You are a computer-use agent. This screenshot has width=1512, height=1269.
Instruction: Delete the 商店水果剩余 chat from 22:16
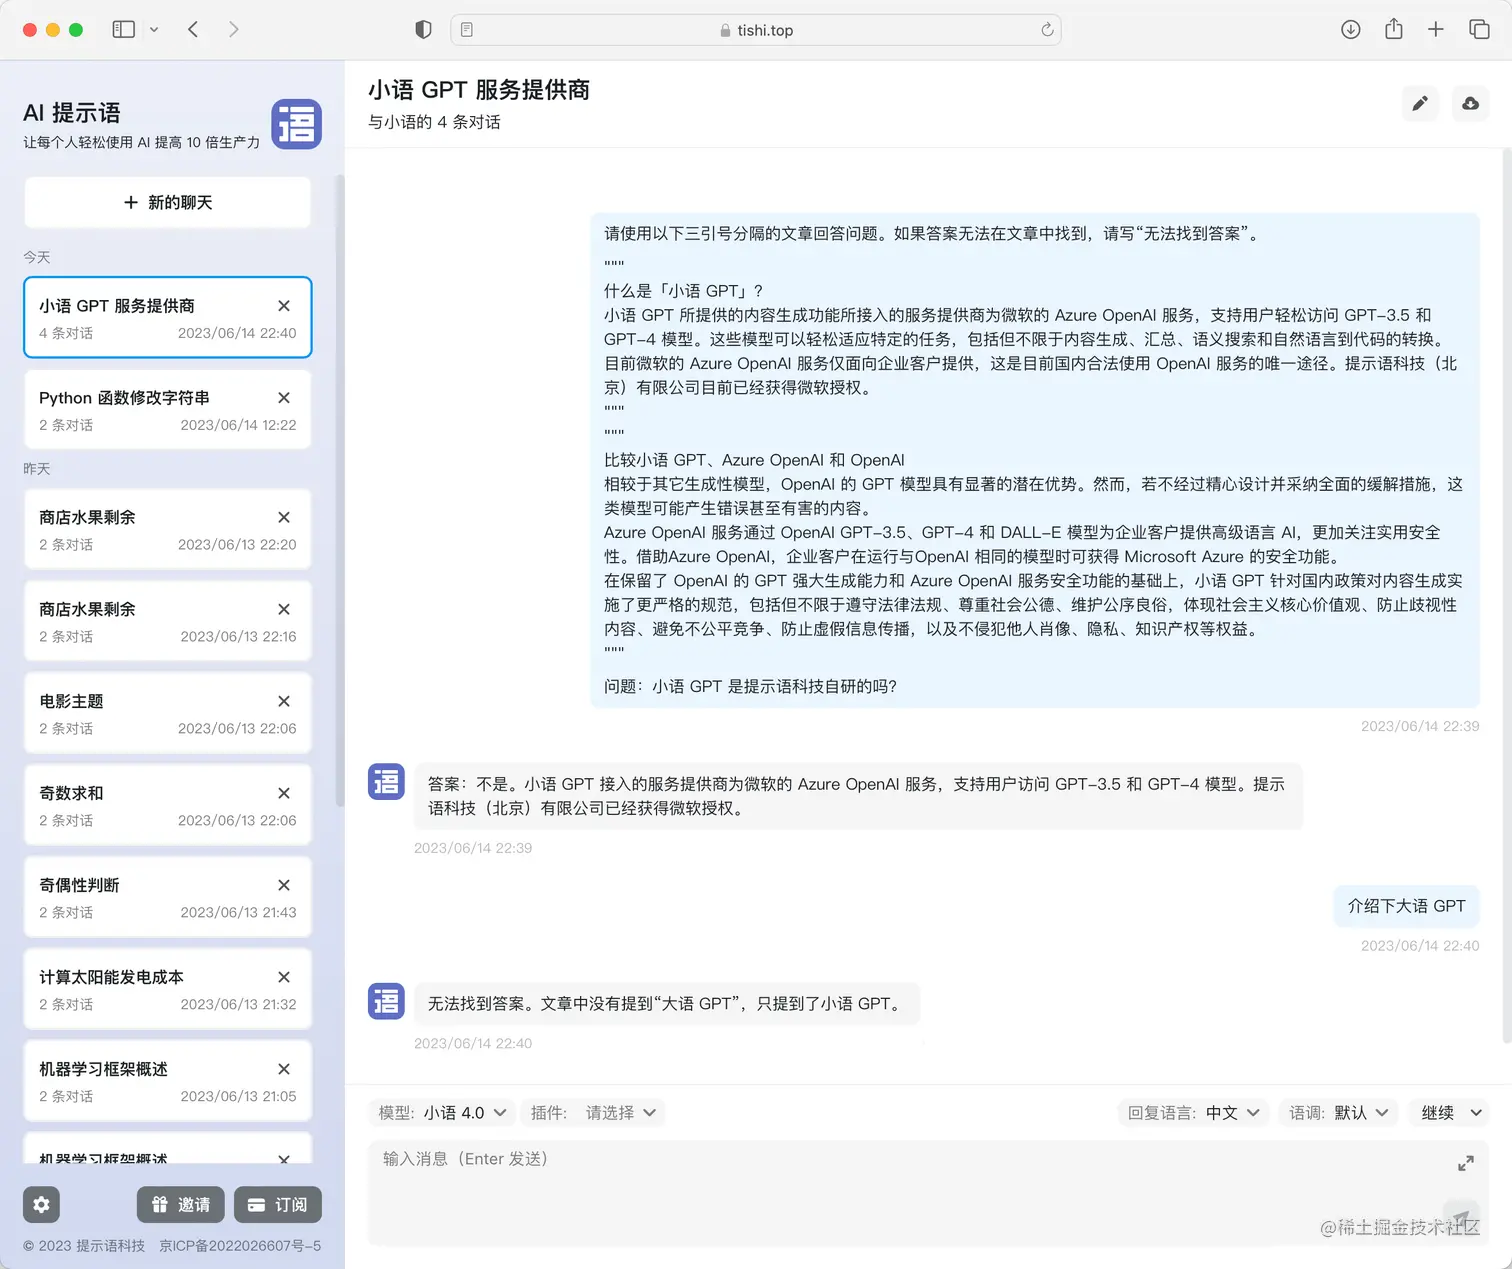284,609
